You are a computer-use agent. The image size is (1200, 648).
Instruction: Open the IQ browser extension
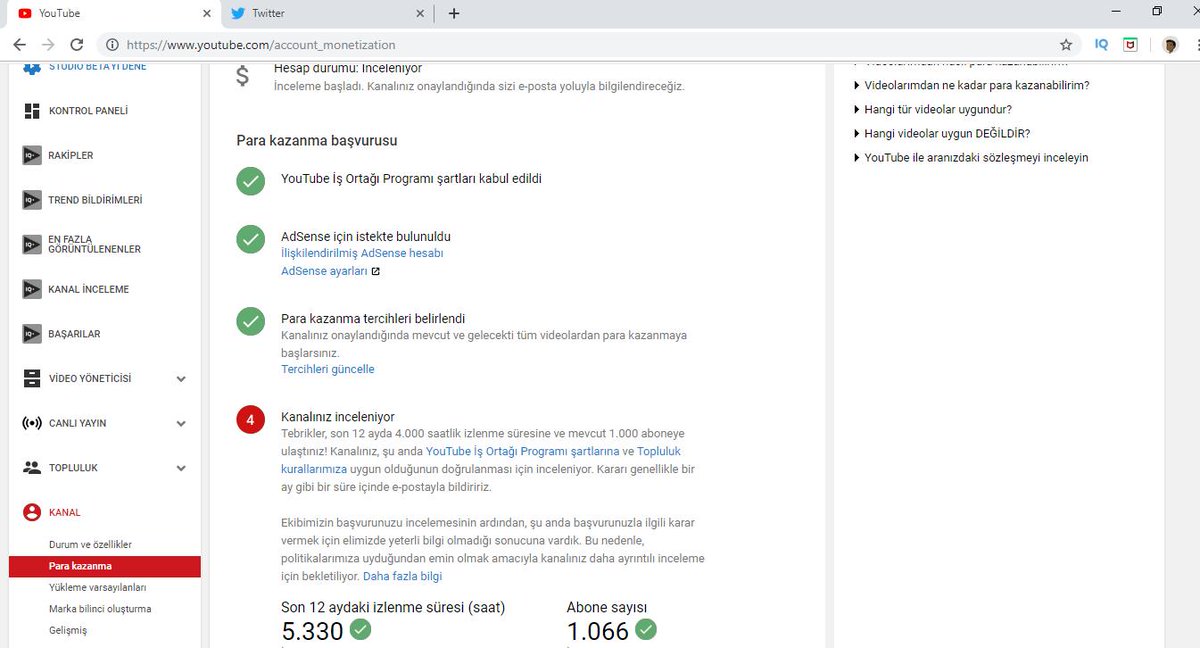pyautogui.click(x=1101, y=45)
